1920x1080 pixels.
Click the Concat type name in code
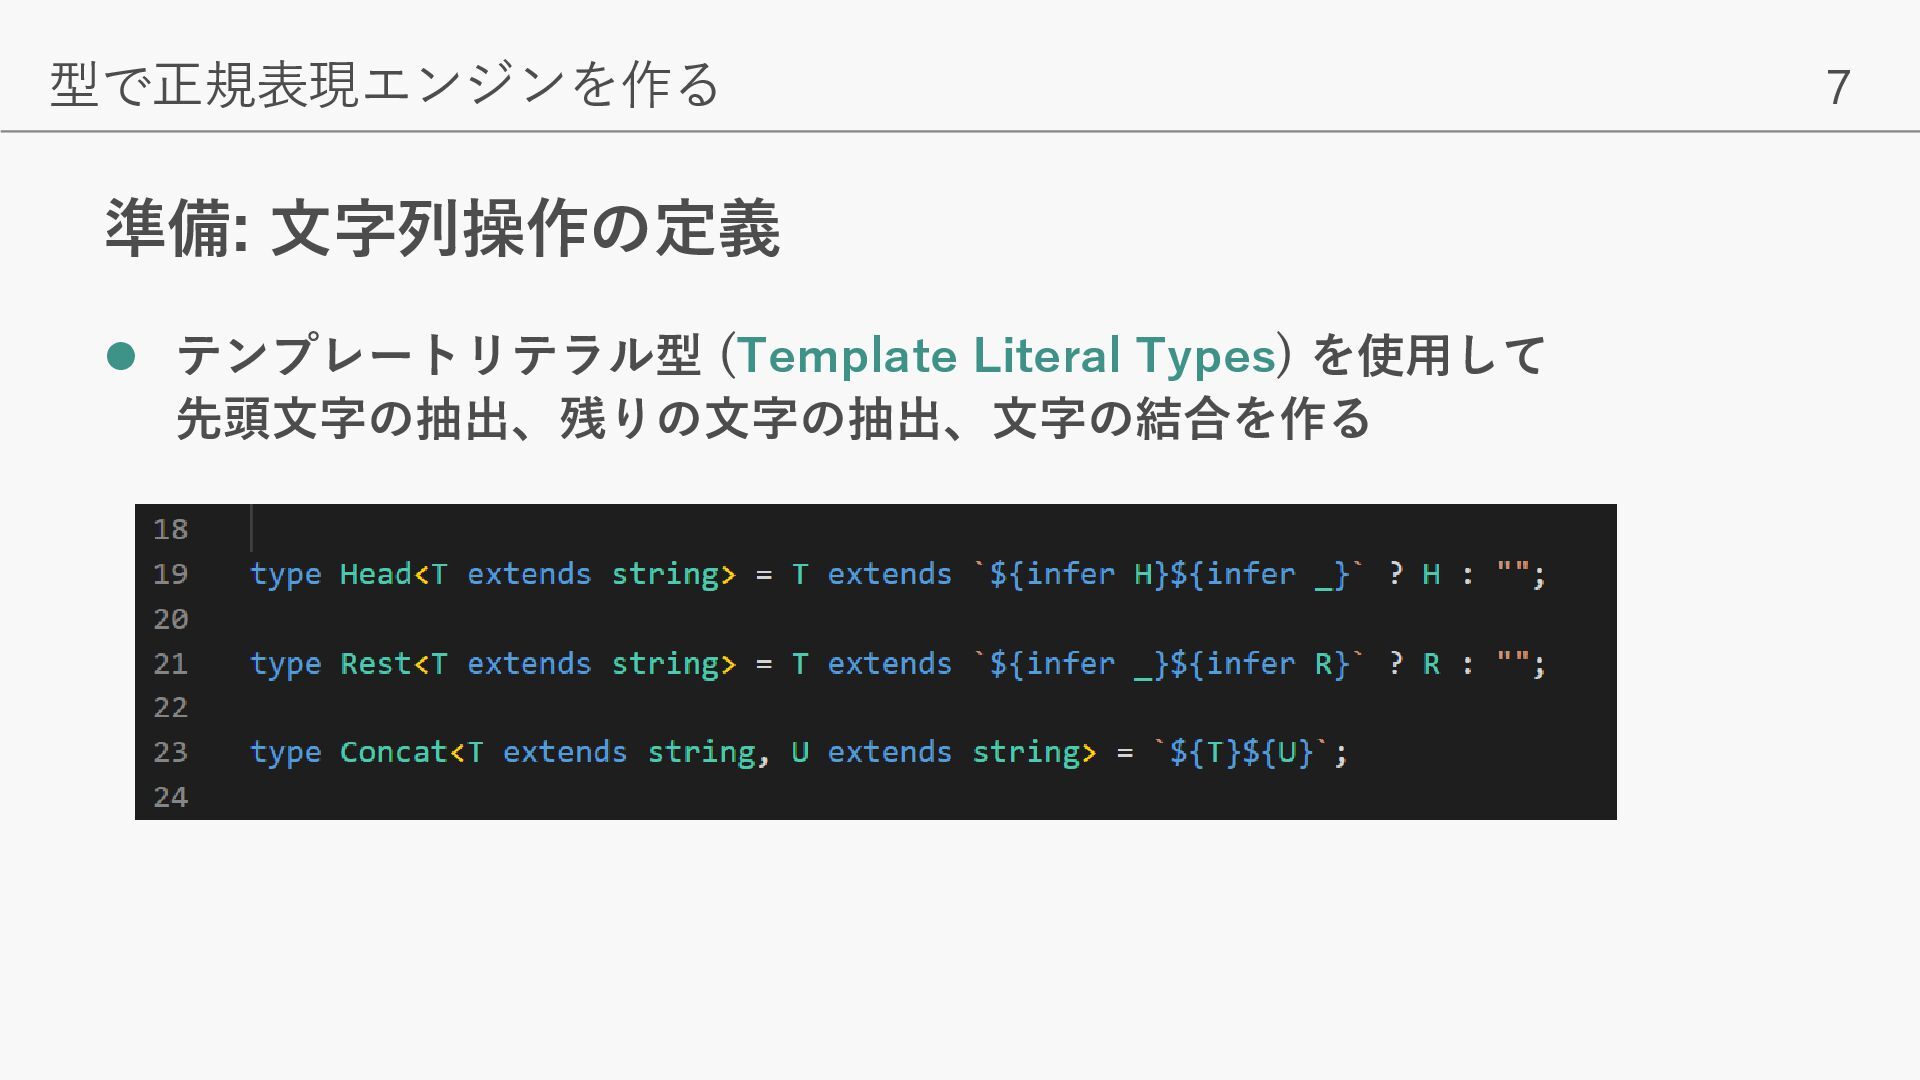tap(393, 752)
